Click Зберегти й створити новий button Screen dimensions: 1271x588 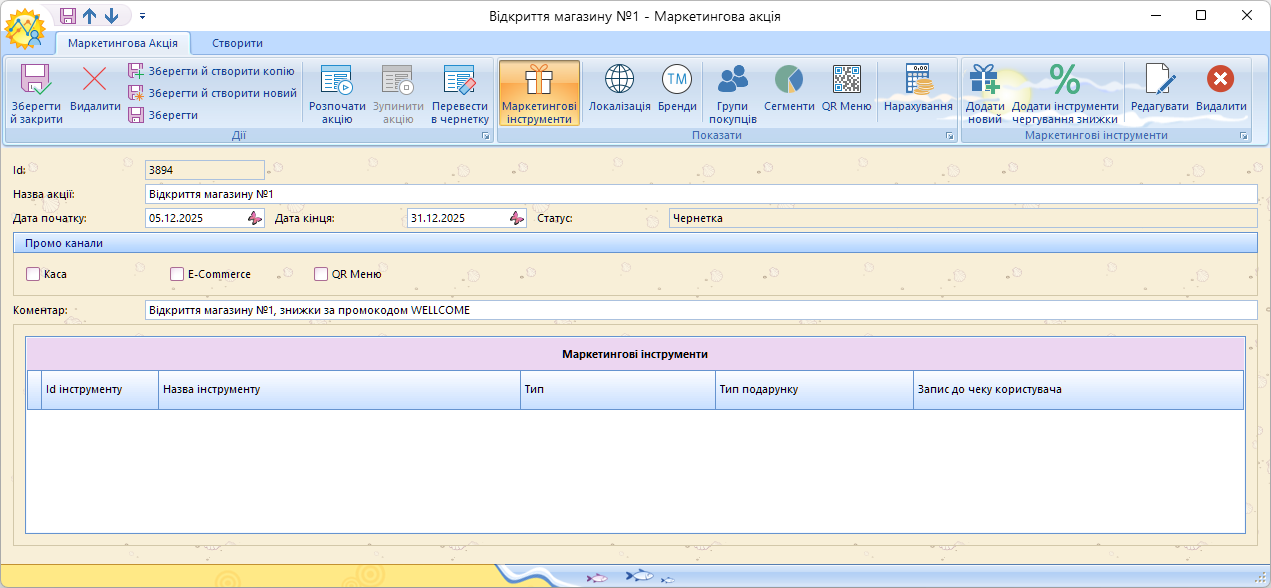(212, 93)
